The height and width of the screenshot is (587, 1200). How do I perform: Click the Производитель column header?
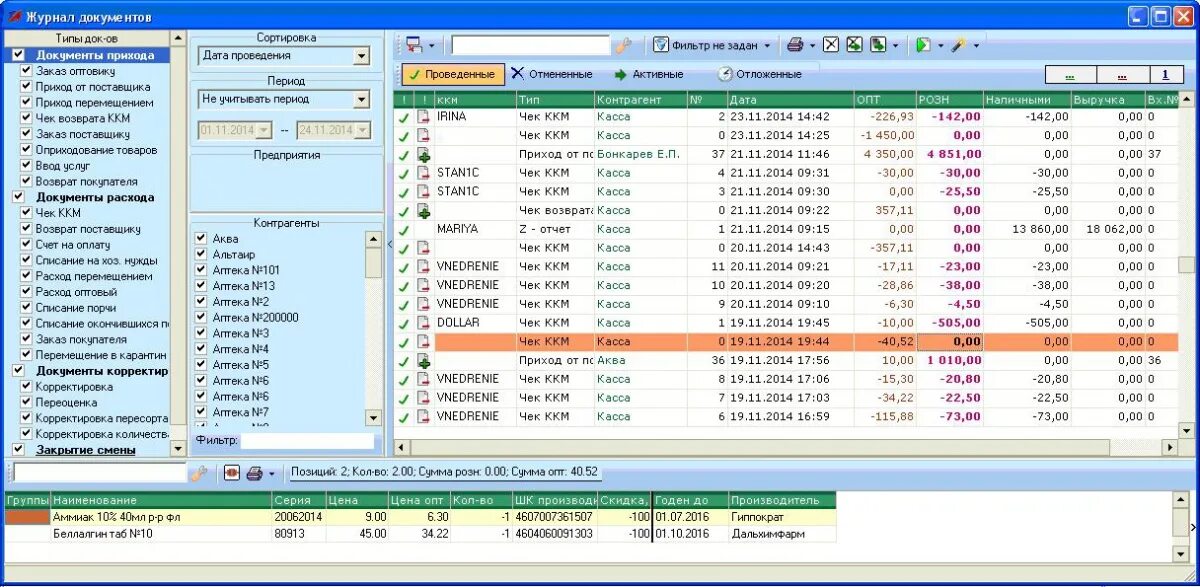[782, 500]
